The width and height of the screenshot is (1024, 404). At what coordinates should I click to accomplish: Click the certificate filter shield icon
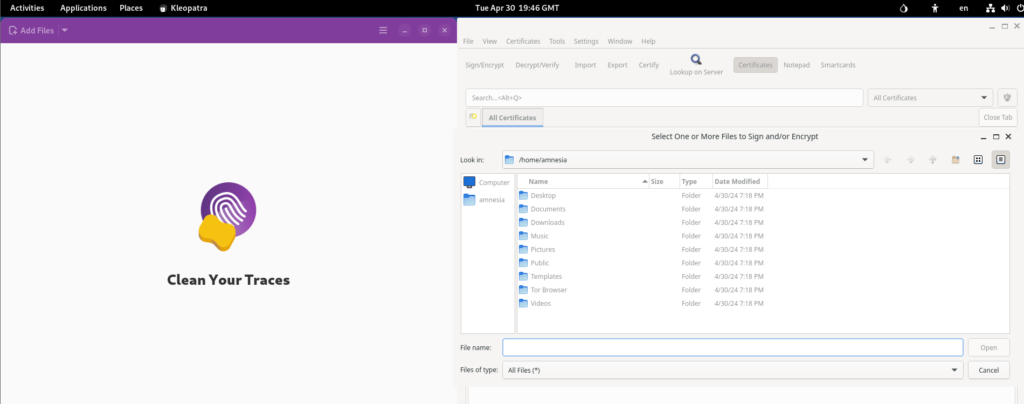(x=1007, y=98)
